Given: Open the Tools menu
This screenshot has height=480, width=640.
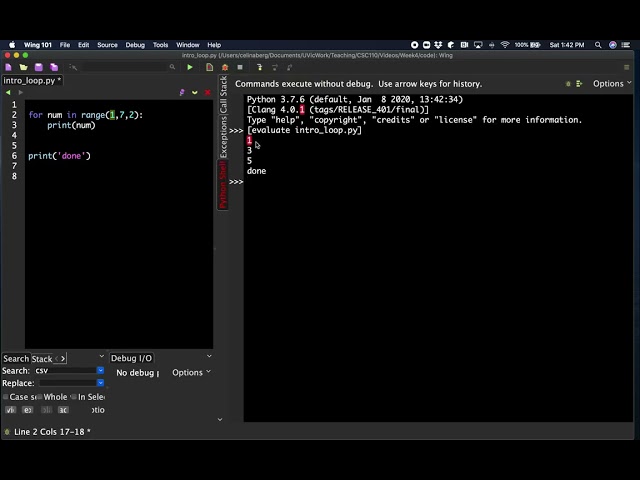Looking at the screenshot, I should 160,45.
